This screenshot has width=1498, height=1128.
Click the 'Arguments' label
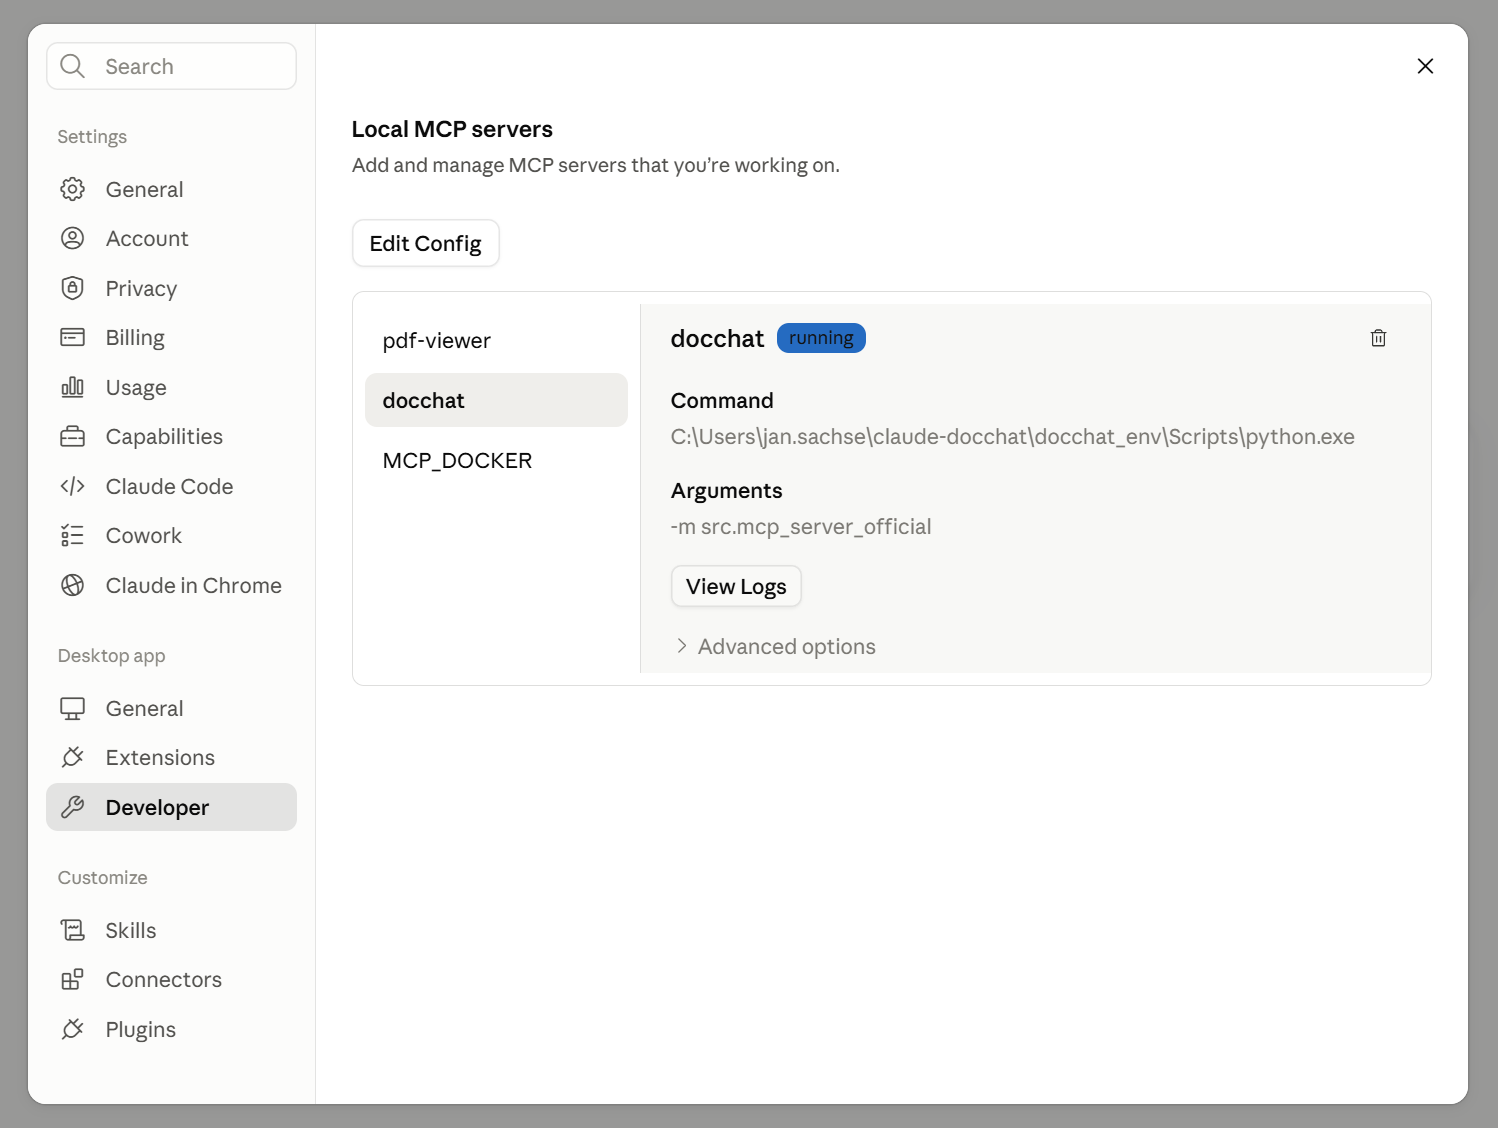(726, 490)
